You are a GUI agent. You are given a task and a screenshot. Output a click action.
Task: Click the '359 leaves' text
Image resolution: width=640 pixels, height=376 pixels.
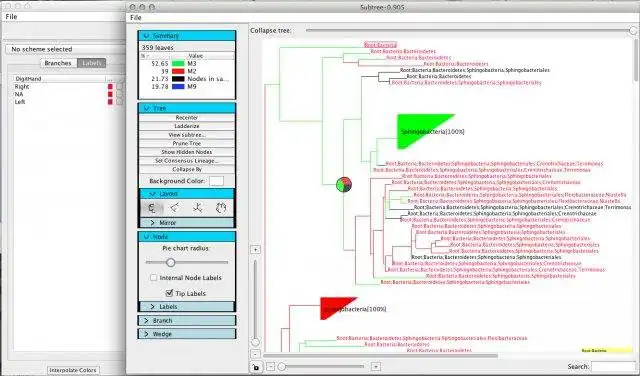[158, 47]
